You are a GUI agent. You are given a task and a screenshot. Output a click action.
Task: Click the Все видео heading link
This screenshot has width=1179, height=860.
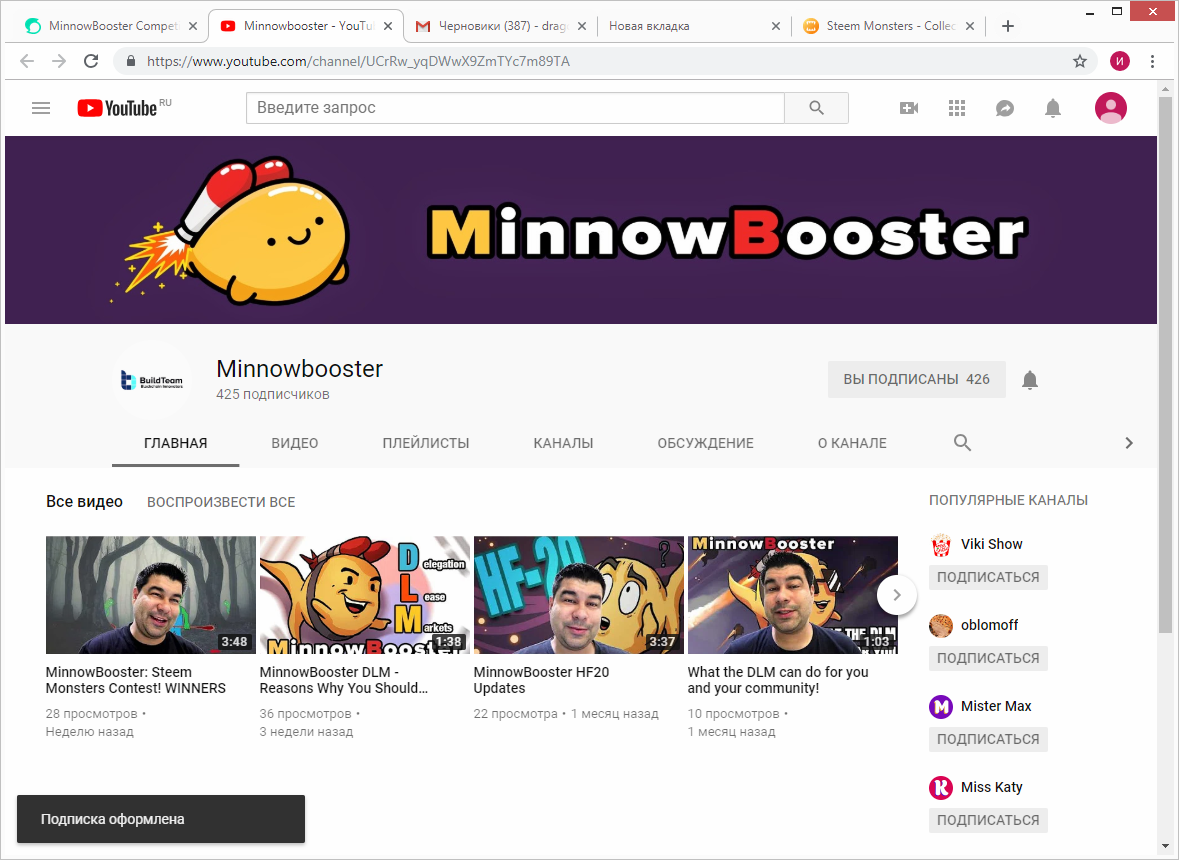click(84, 501)
